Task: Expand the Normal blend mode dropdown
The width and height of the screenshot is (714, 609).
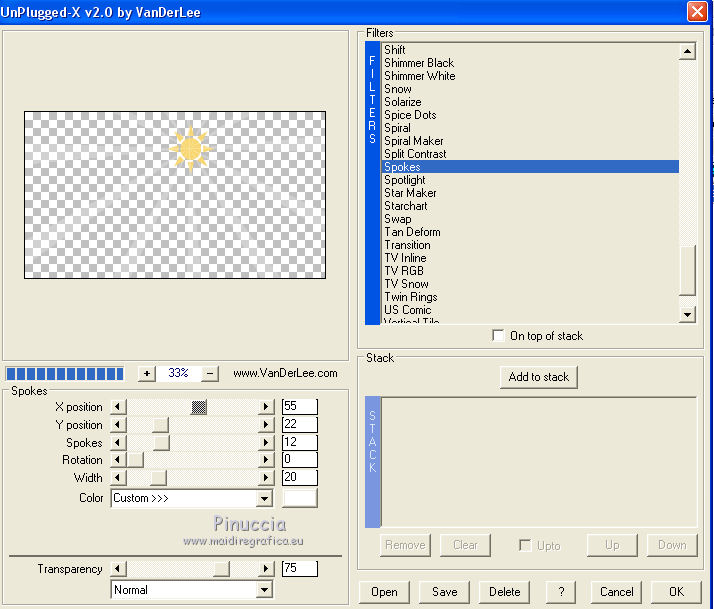Action: 264,590
